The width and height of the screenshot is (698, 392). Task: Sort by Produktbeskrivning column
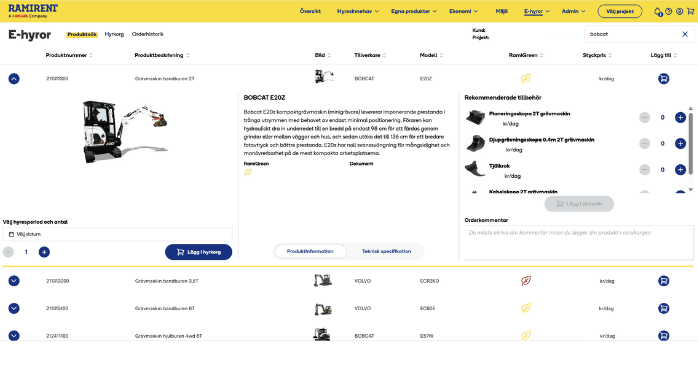(162, 55)
